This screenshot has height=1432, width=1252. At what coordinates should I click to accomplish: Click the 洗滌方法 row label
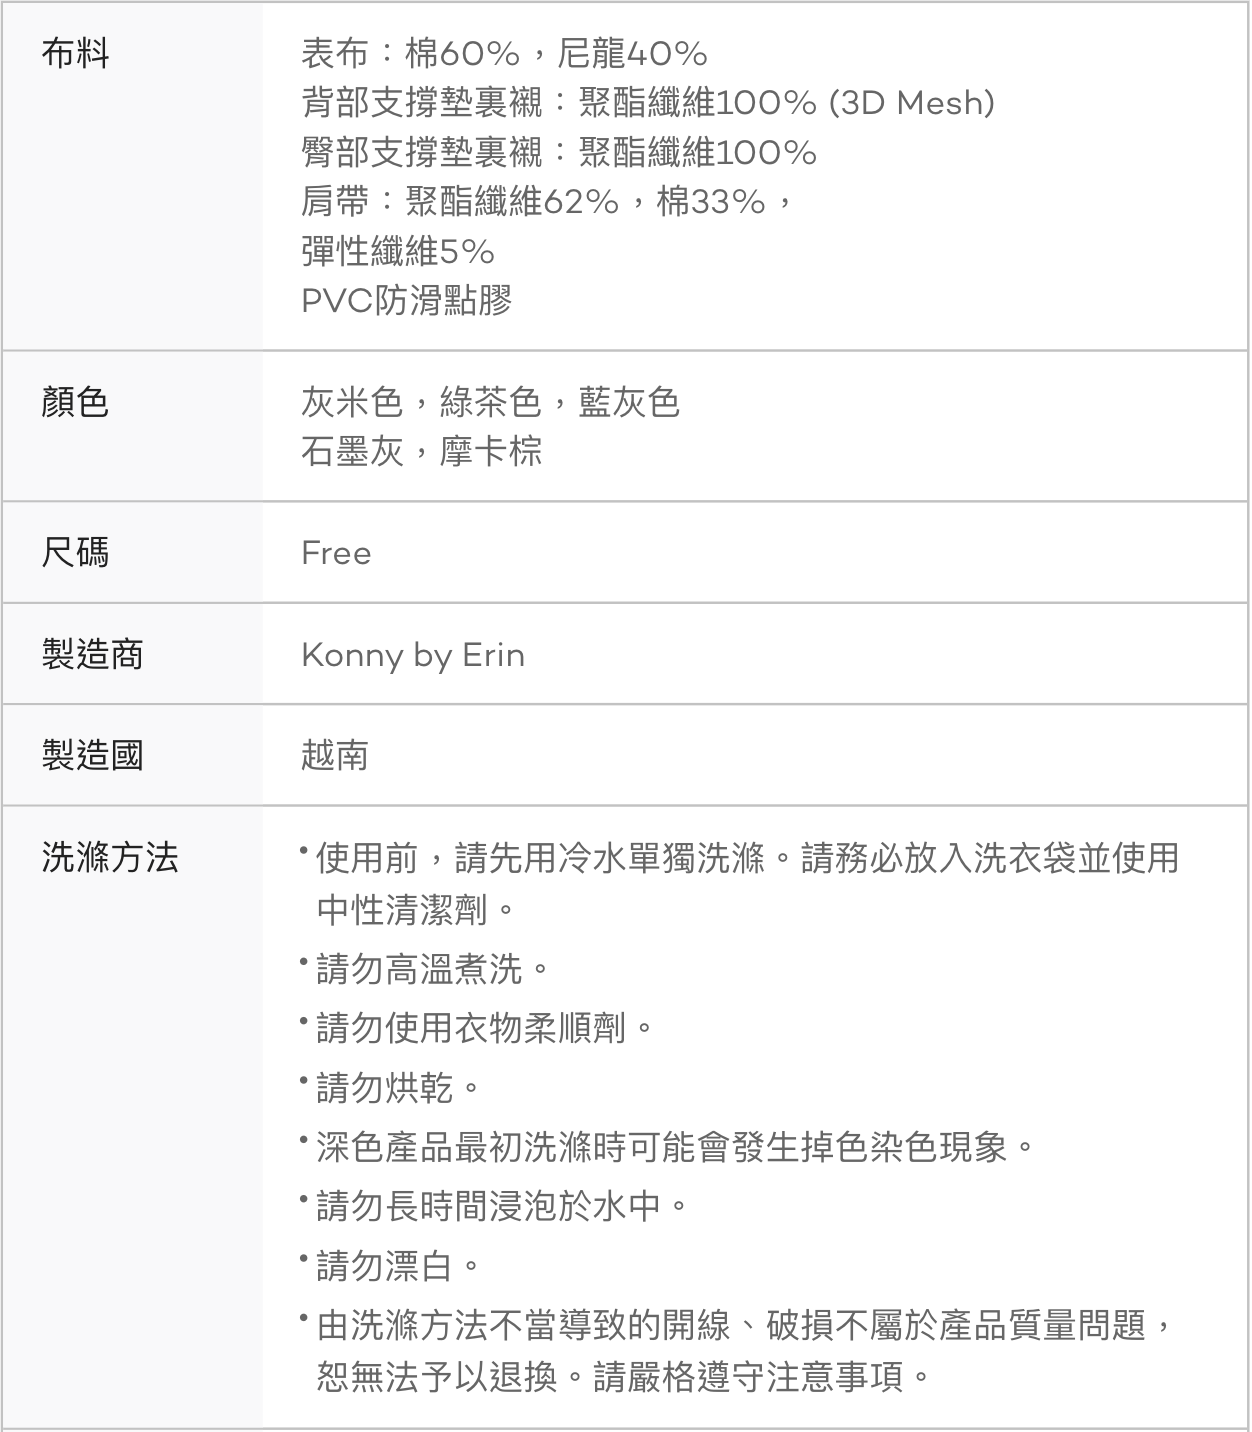pos(110,857)
